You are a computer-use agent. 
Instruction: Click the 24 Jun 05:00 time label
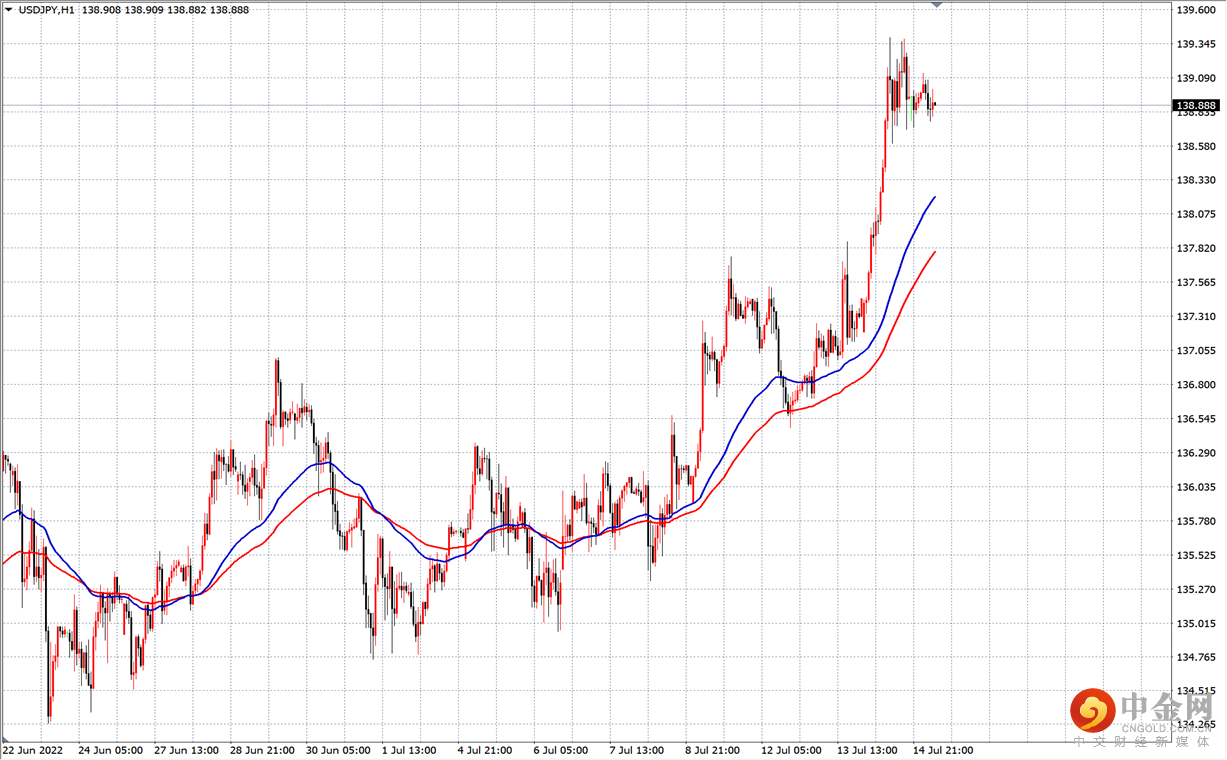click(x=110, y=750)
